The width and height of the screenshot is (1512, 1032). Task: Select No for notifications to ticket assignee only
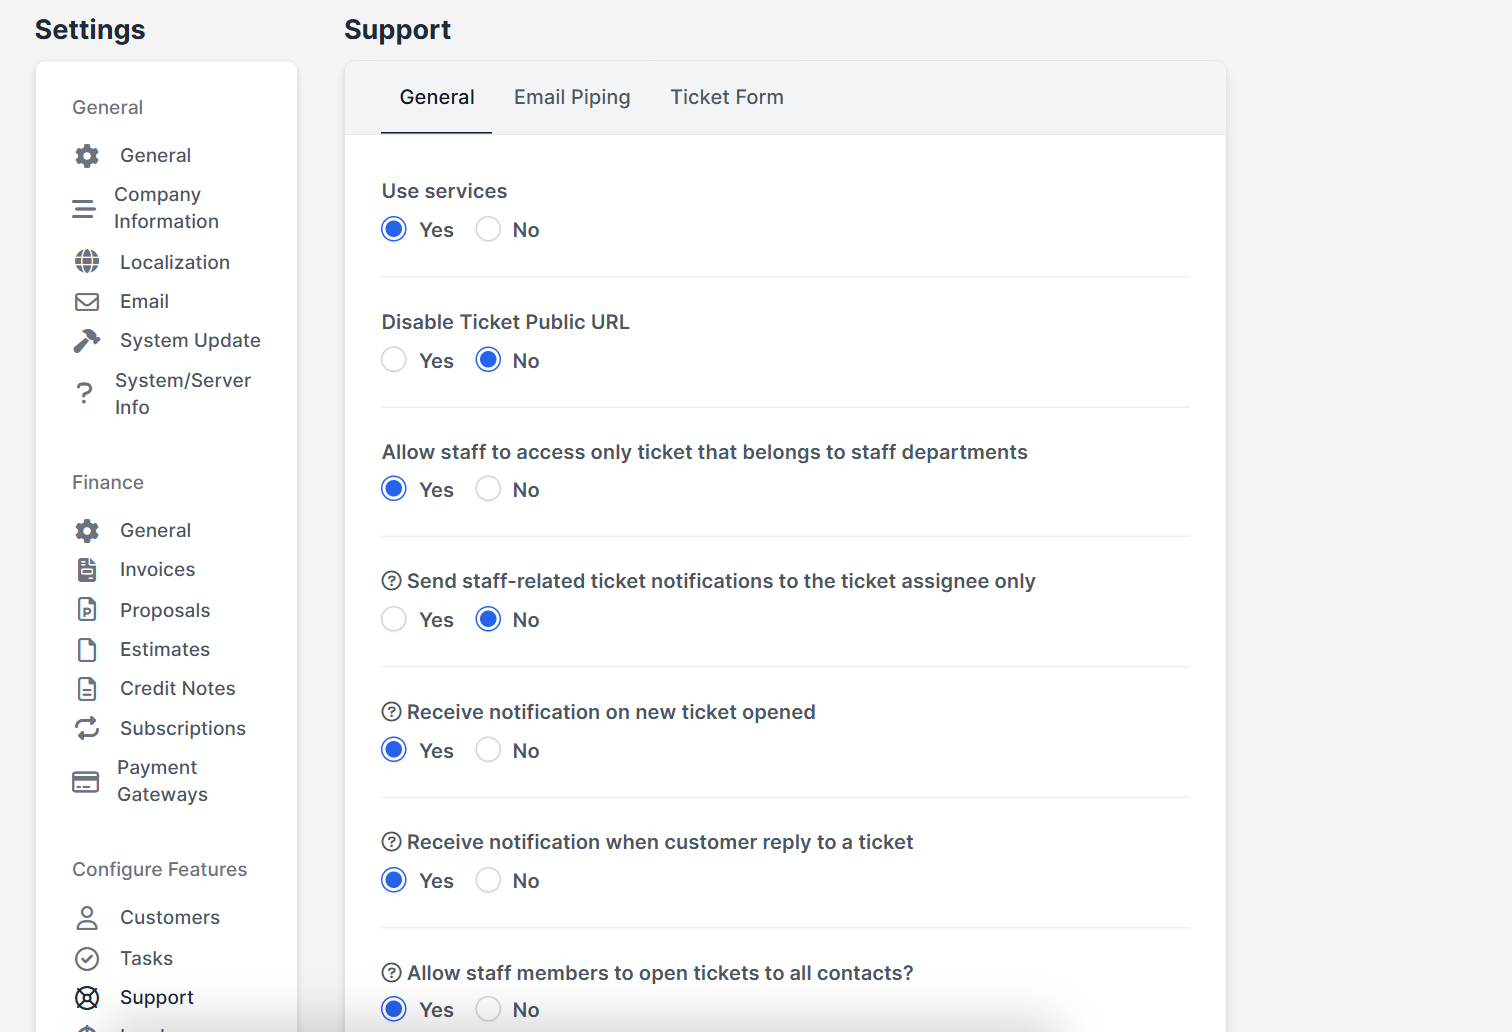pyautogui.click(x=488, y=619)
